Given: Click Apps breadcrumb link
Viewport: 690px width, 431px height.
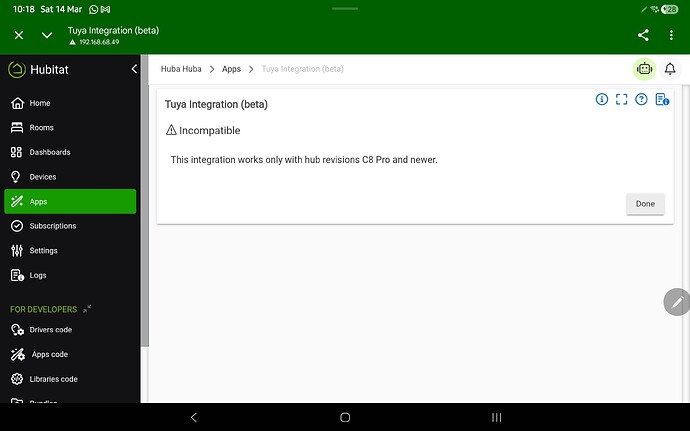Looking at the screenshot, I should pyautogui.click(x=231, y=69).
